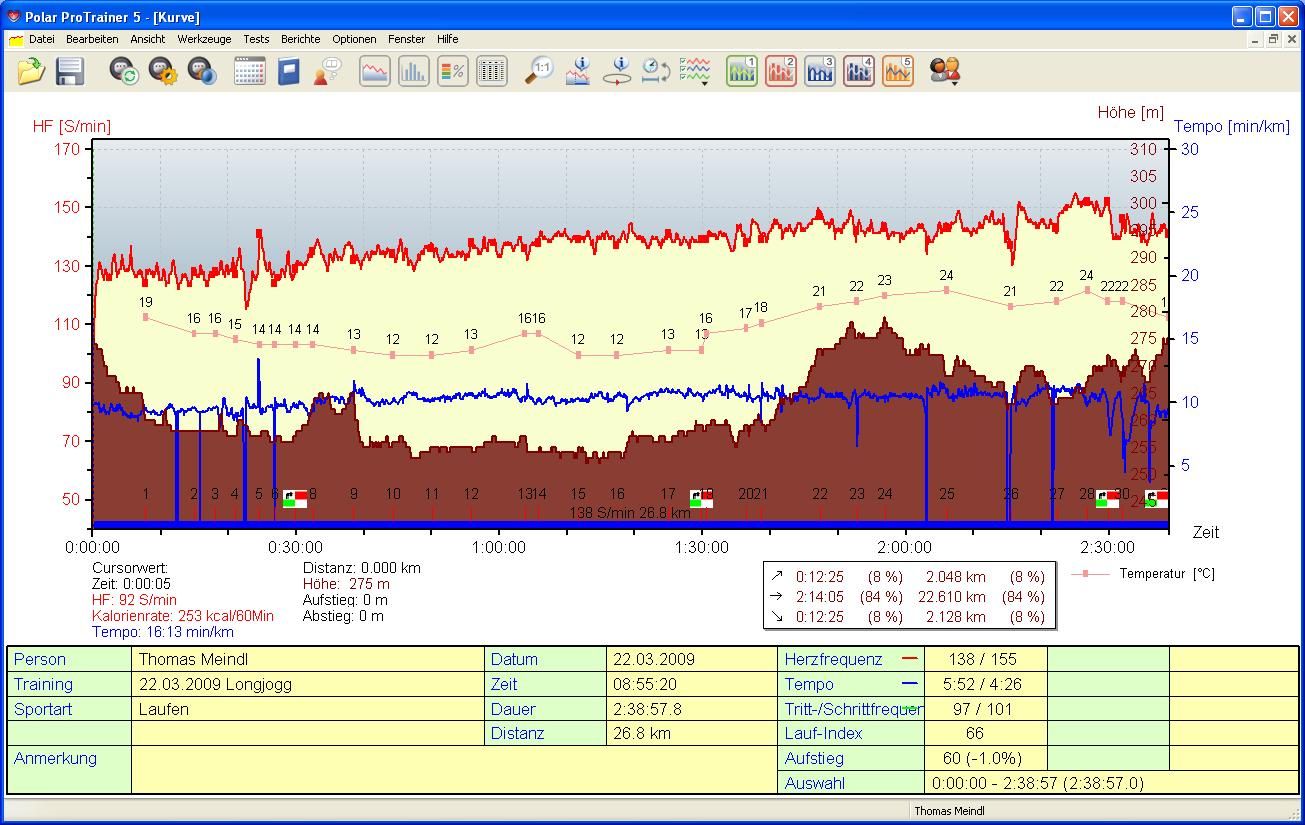This screenshot has height=825, width=1305.
Task: Click the Thomas Meindl status bar entry
Action: [x=949, y=811]
